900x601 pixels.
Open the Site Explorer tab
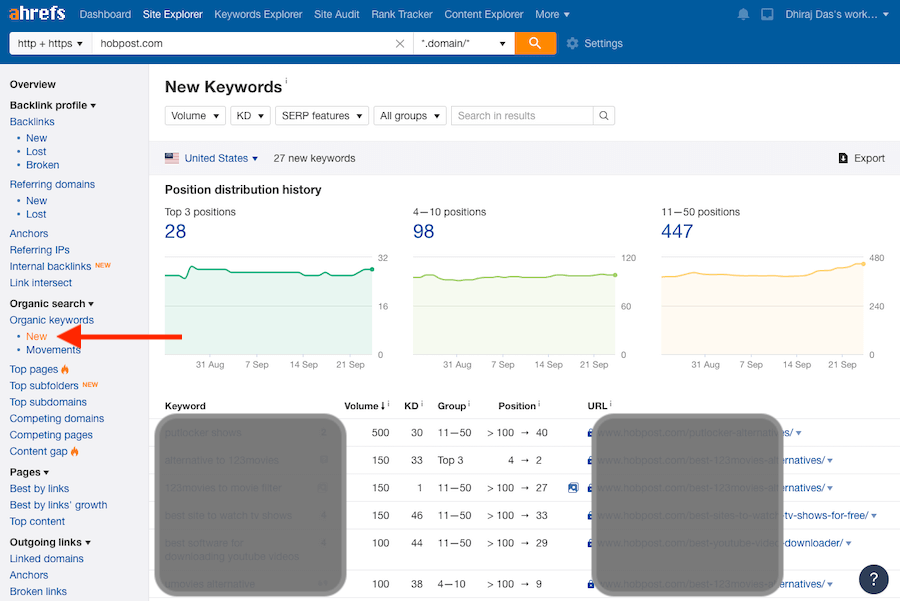(x=173, y=14)
